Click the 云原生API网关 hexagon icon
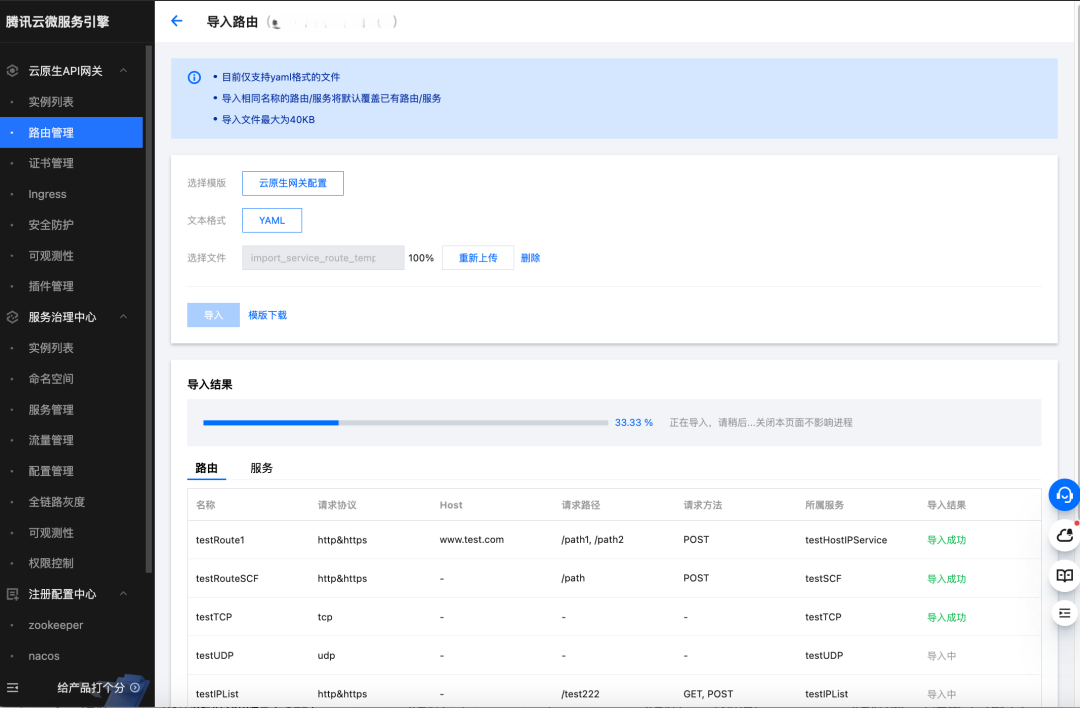The image size is (1080, 708). pyautogui.click(x=12, y=70)
